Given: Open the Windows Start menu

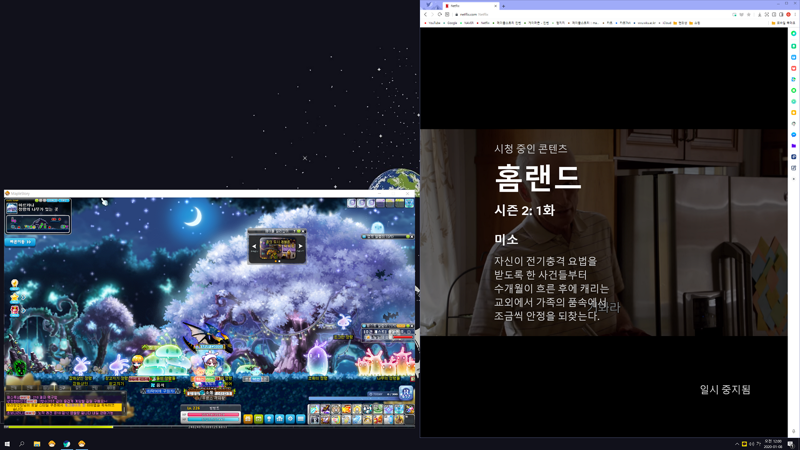Looking at the screenshot, I should click(x=7, y=444).
